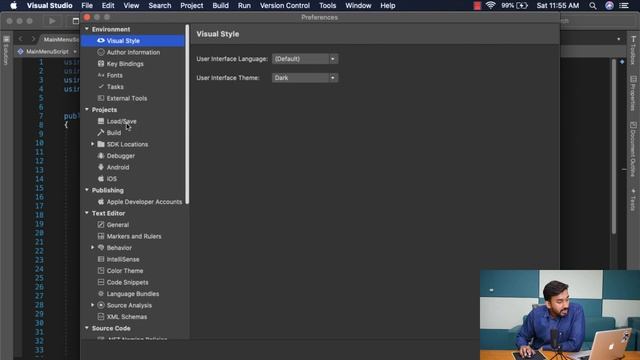Click the Run play button in main toolbar
This screenshot has height=360, width=640.
[x=52, y=20]
